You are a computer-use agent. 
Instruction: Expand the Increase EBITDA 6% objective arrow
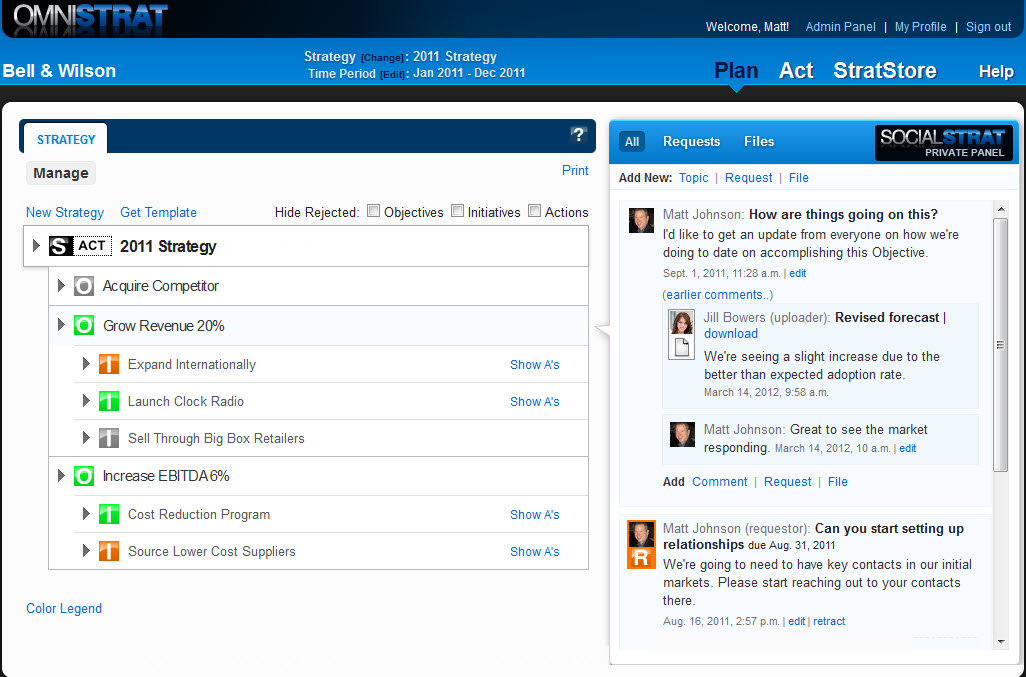pos(61,476)
